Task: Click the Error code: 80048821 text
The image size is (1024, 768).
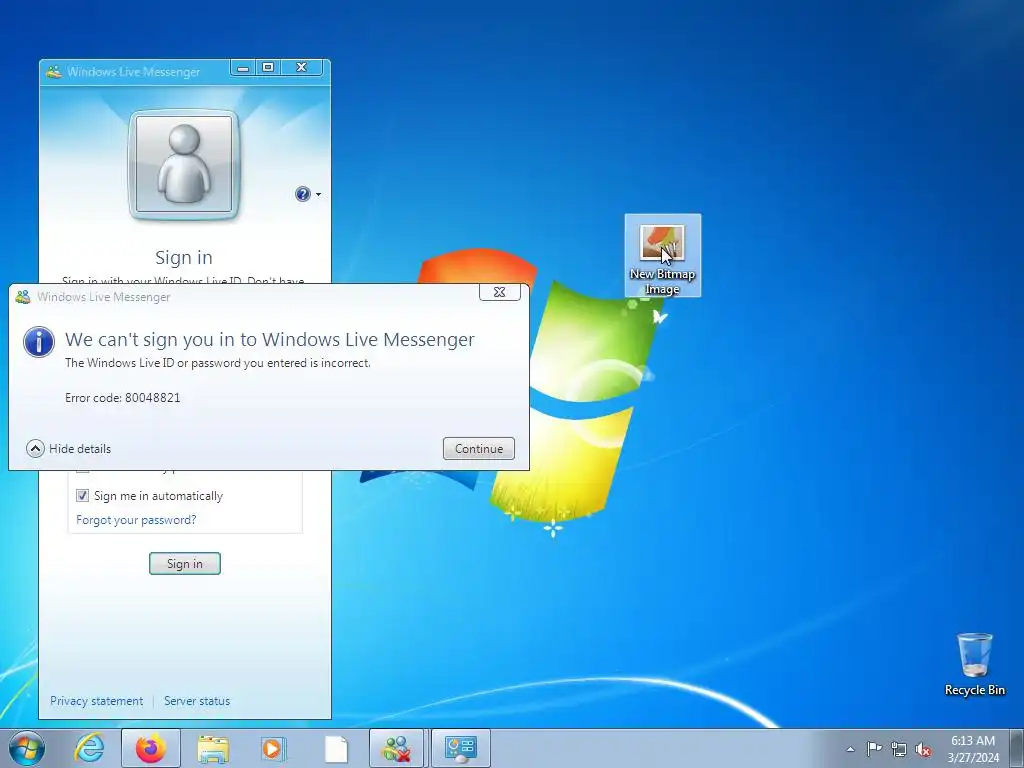Action: click(123, 398)
